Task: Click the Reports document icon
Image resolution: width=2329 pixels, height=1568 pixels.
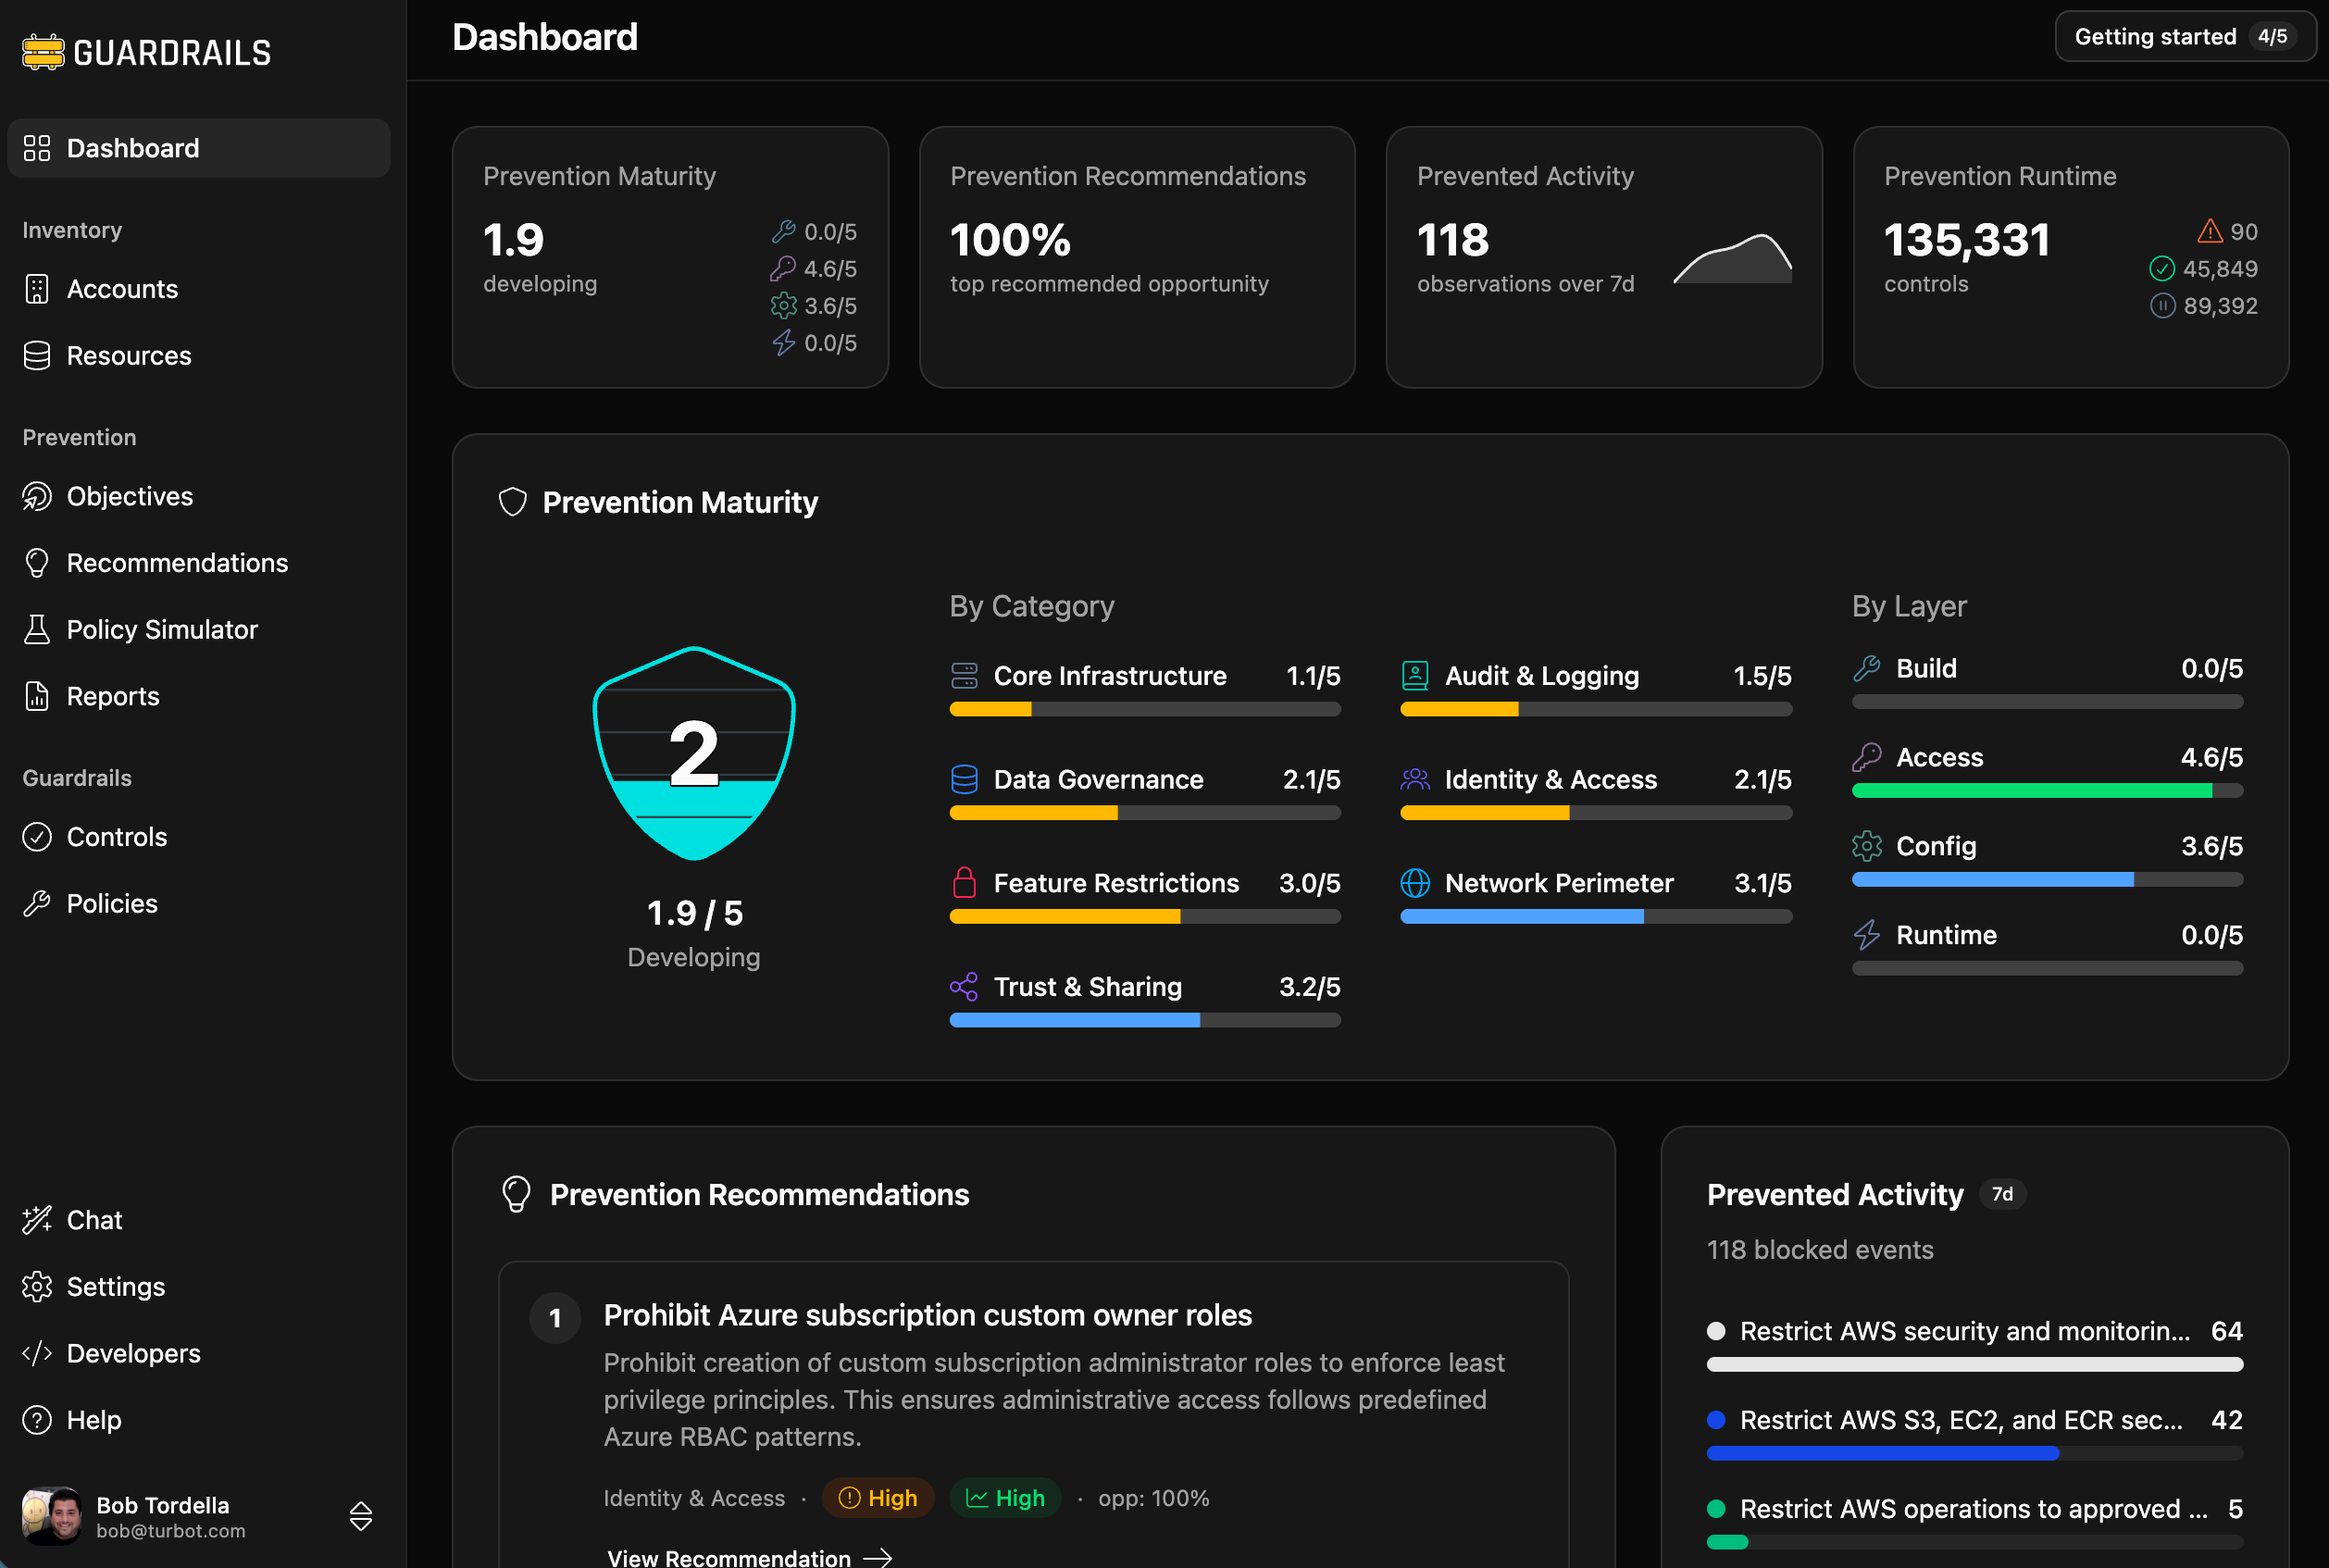Action: pos(37,696)
